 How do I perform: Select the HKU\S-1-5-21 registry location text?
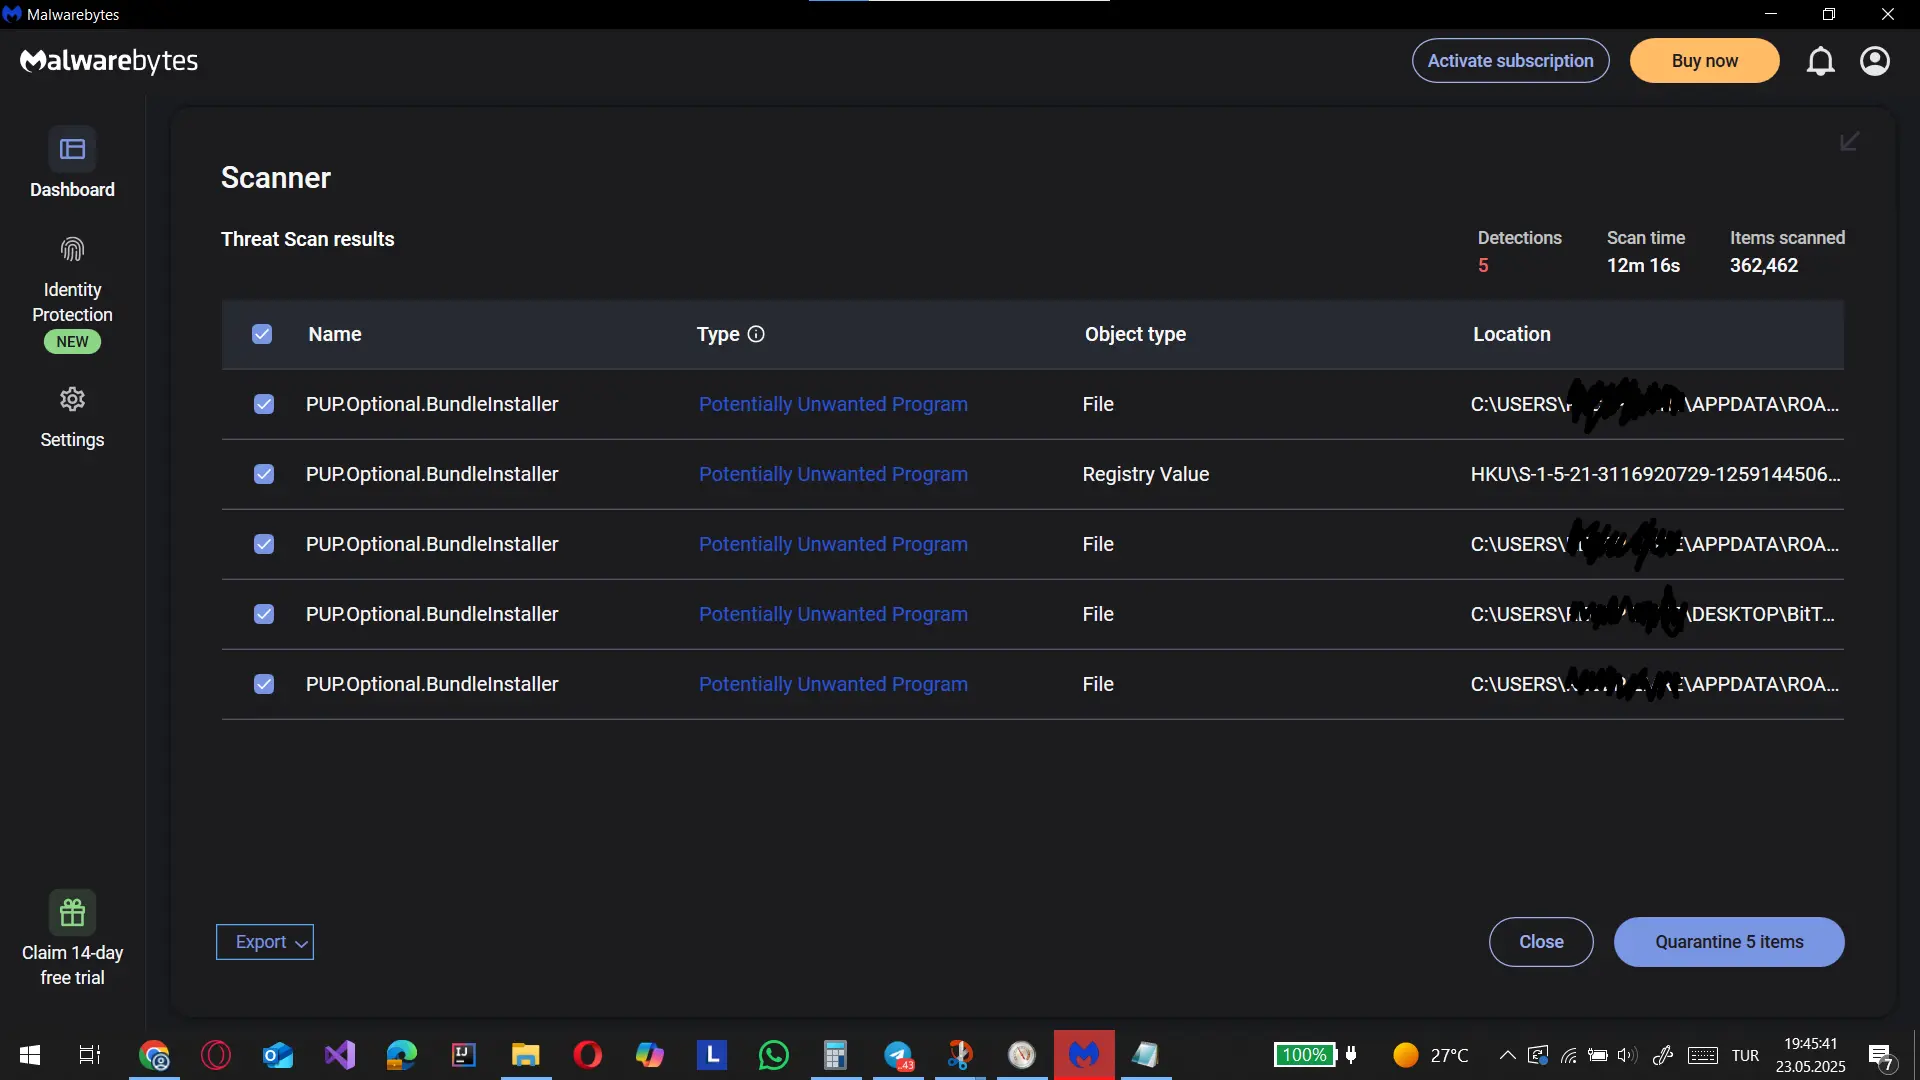1655,474
